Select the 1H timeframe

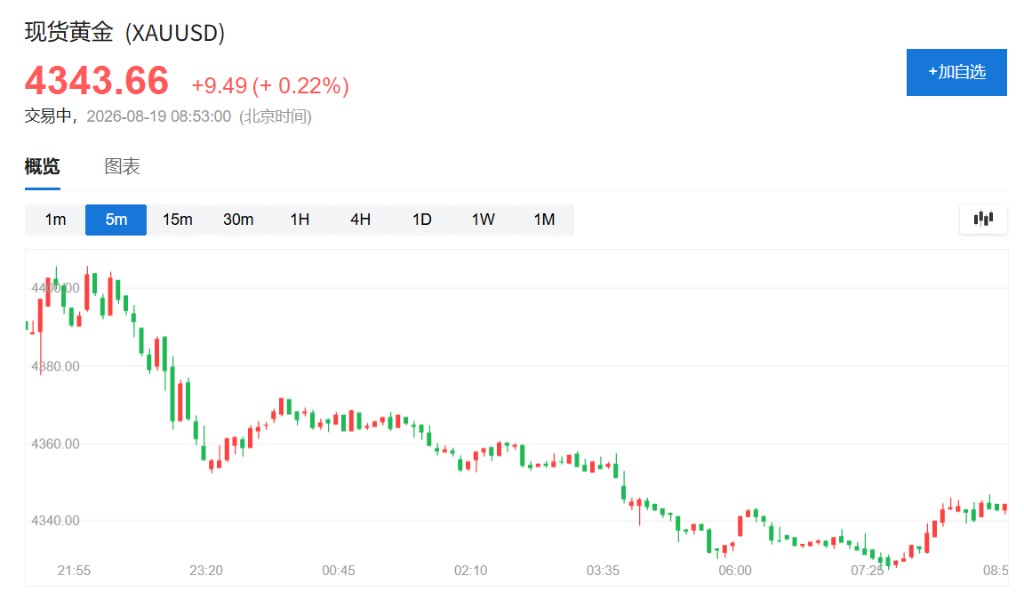point(300,219)
